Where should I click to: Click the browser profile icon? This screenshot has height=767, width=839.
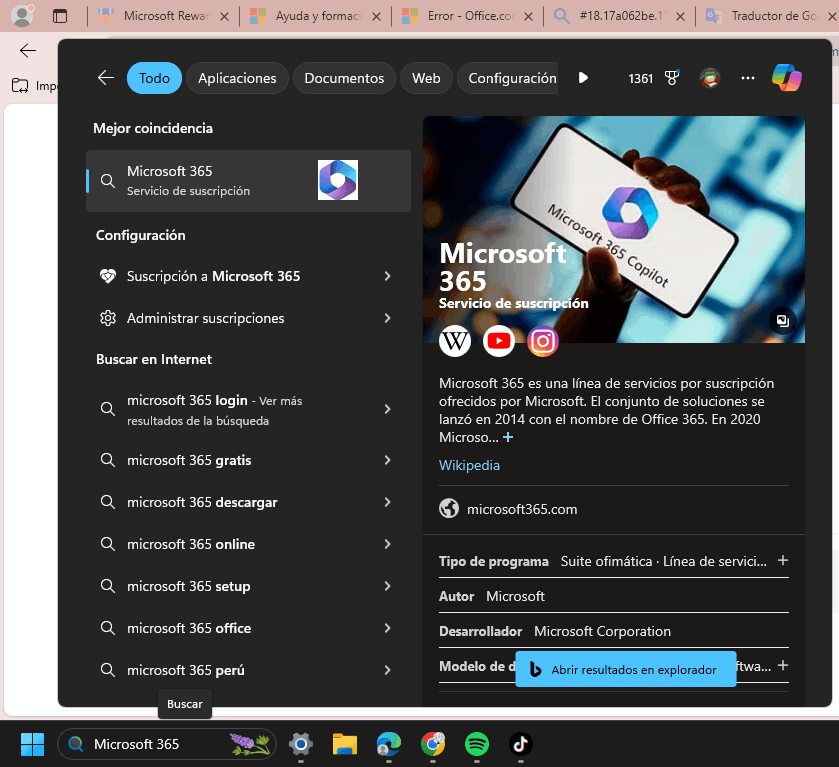pyautogui.click(x=22, y=16)
